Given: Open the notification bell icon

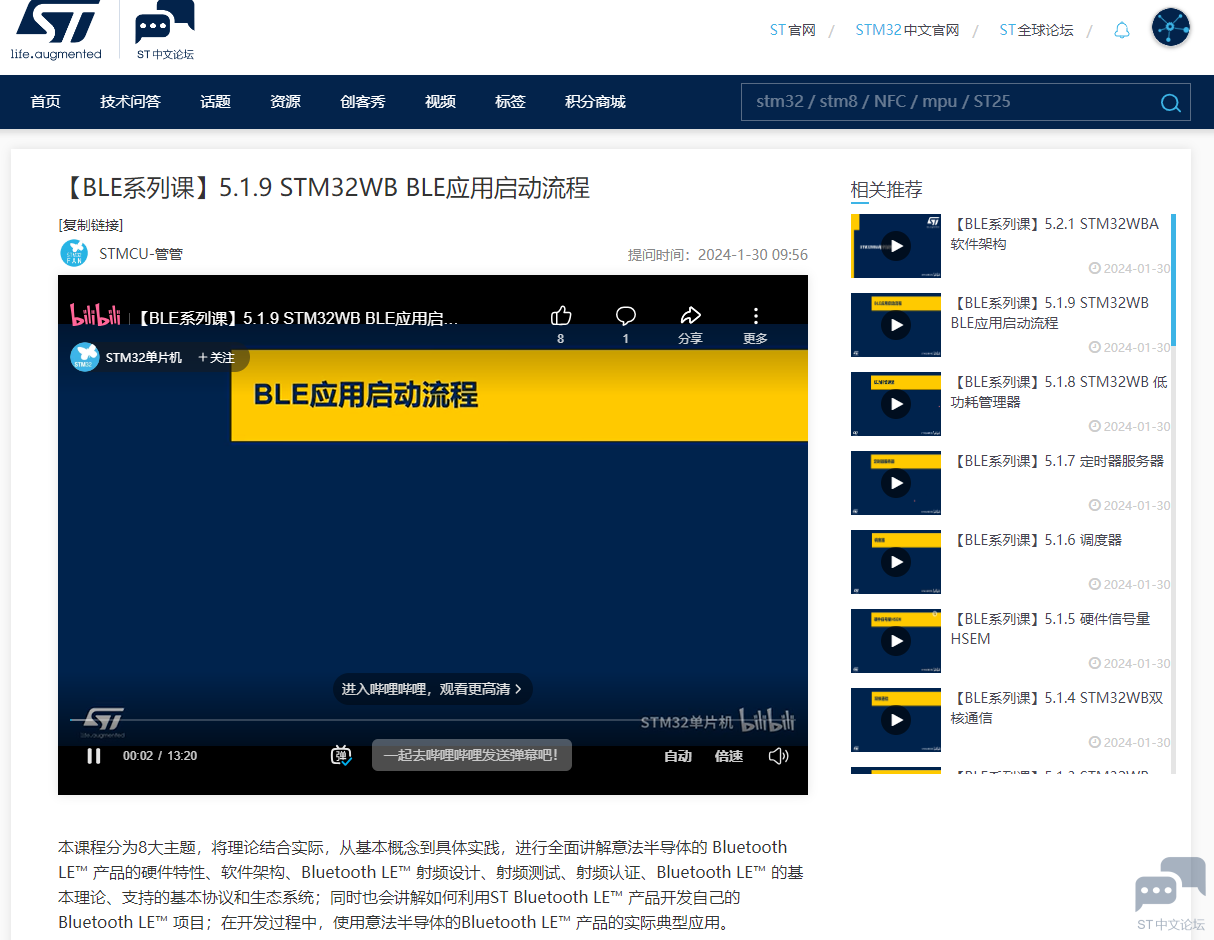Looking at the screenshot, I should [1122, 30].
